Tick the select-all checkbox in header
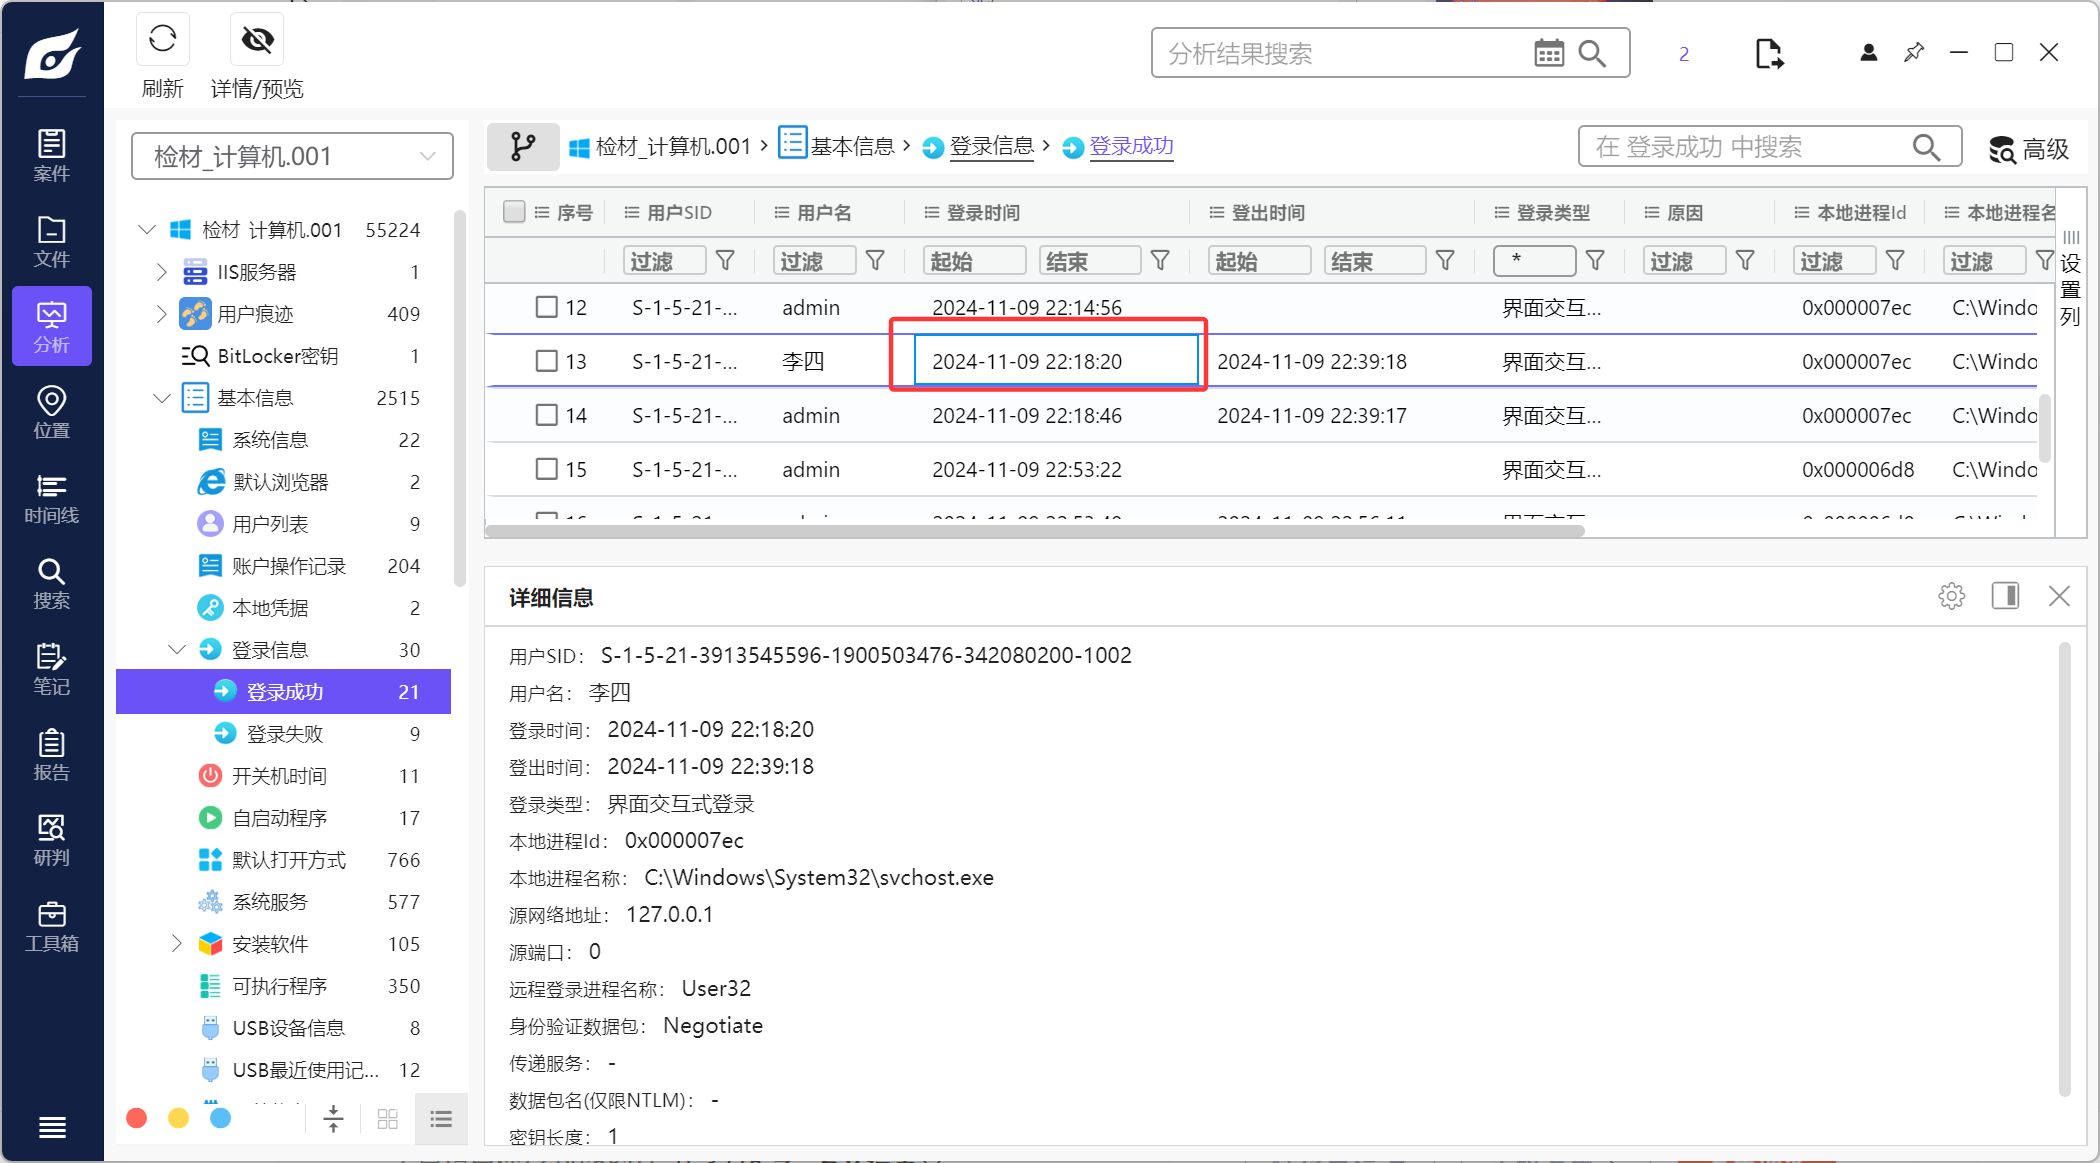 514,212
